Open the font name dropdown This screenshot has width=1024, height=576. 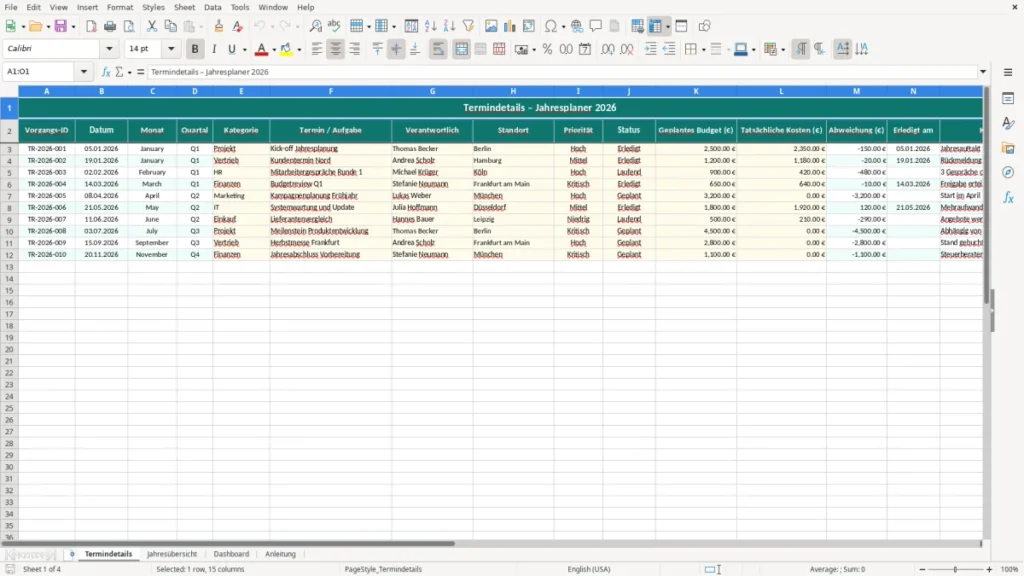click(x=109, y=48)
